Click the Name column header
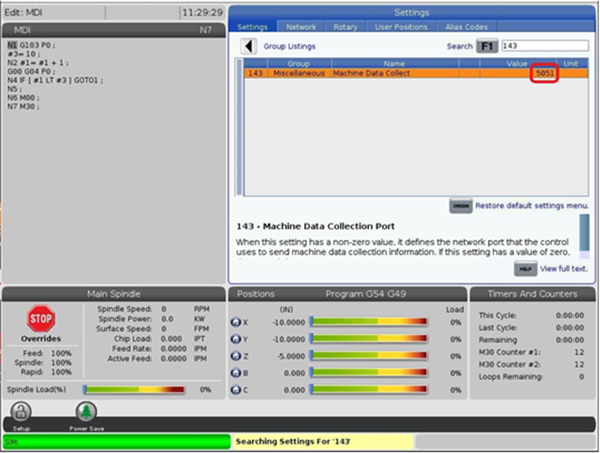Screen dimensions: 600x453 coord(395,64)
